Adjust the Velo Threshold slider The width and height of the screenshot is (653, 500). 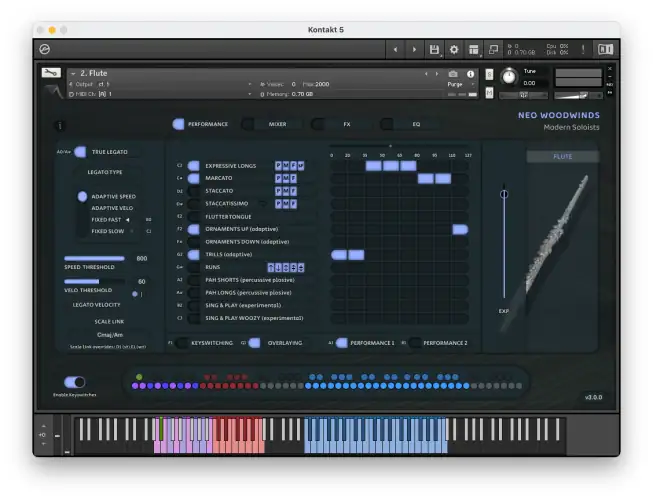coord(95,282)
